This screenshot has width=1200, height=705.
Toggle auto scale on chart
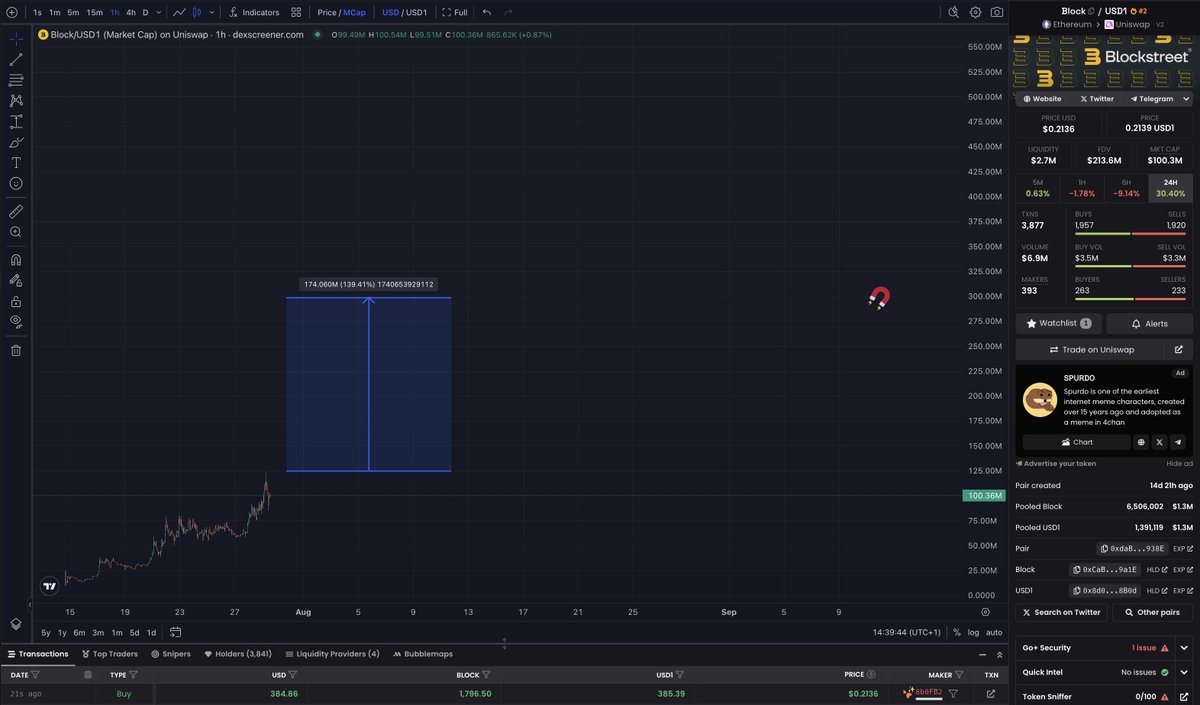[994, 632]
